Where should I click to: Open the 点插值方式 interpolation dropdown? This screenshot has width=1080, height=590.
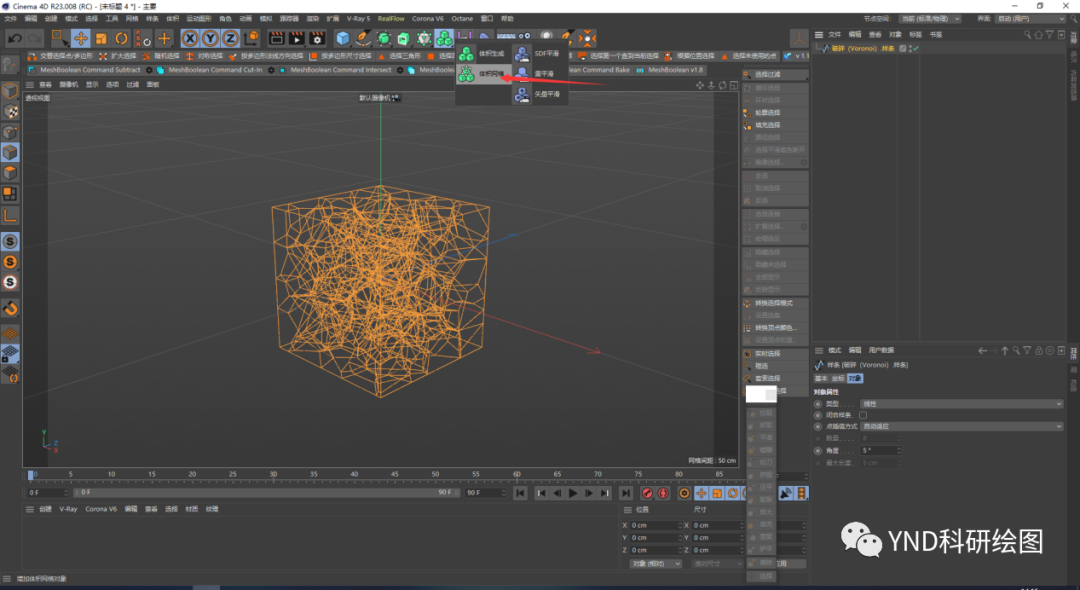coord(962,427)
